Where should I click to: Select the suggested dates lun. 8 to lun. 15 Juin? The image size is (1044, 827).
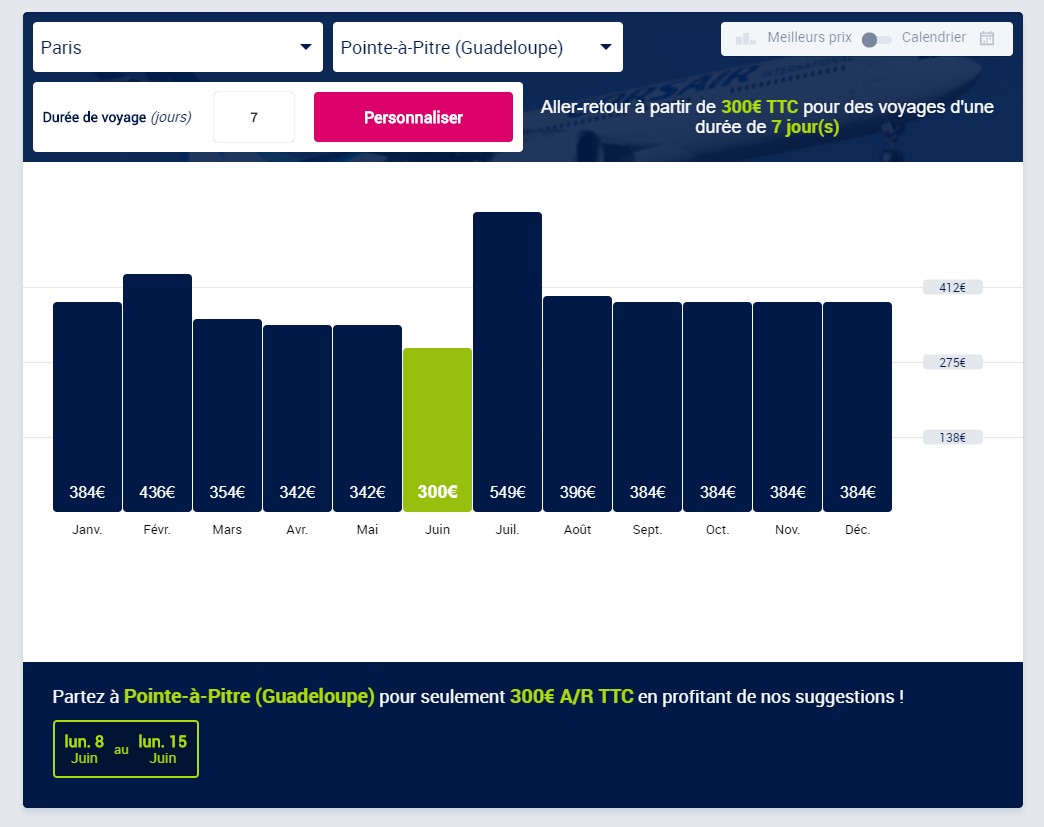click(126, 749)
